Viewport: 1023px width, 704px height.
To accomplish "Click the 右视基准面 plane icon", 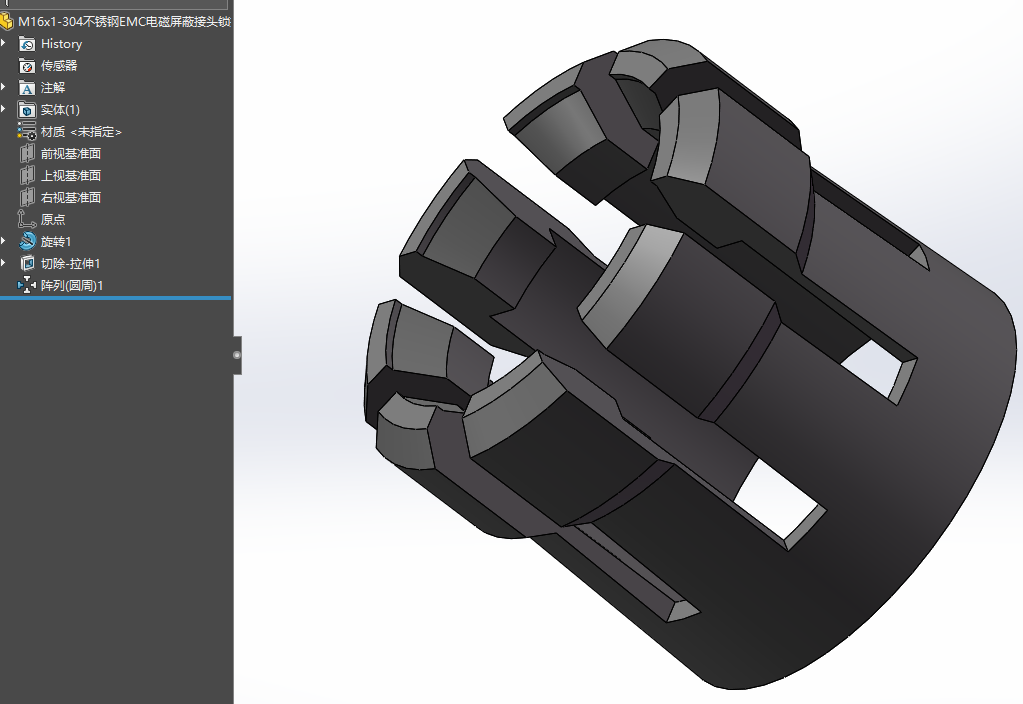I will 27,198.
